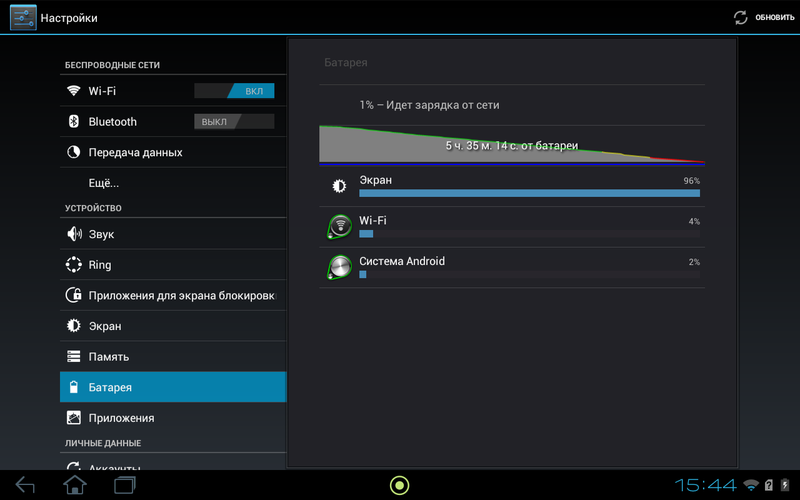Select Память in settings list
This screenshot has width=800, height=500.
coord(173,357)
